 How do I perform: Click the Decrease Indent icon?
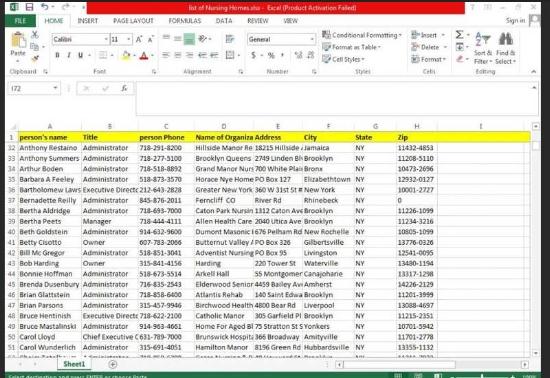pyautogui.click(x=202, y=55)
